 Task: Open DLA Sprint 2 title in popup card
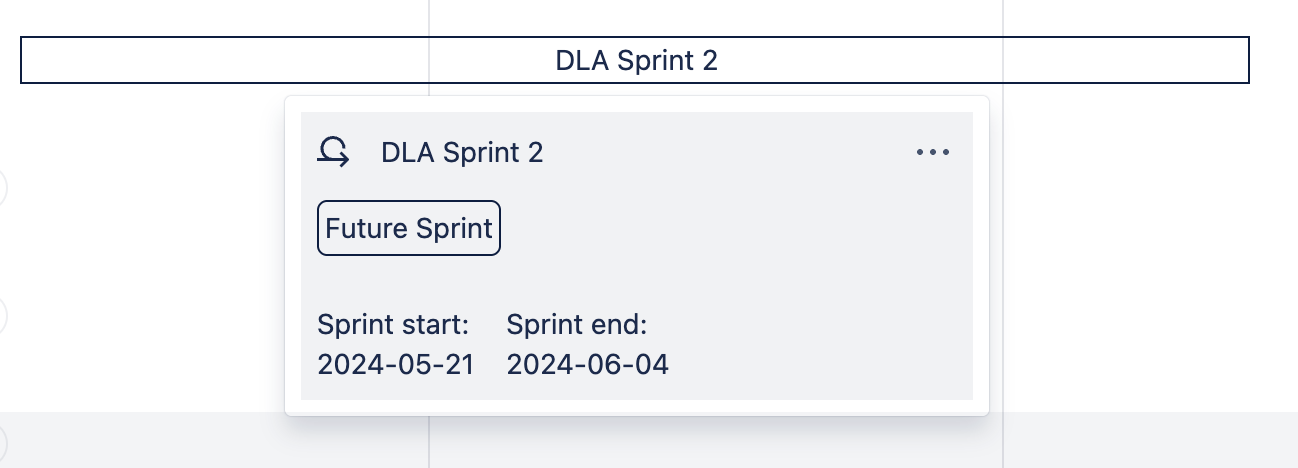point(462,153)
